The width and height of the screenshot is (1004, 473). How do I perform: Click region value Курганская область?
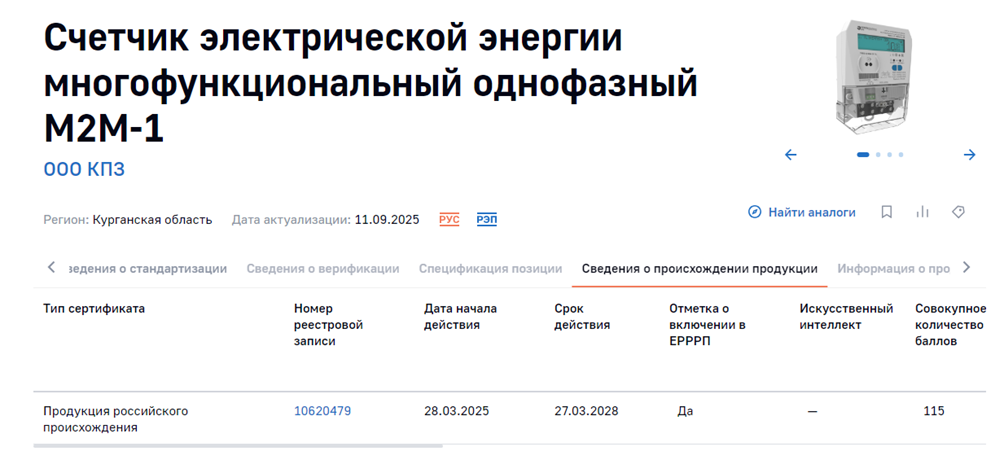152,220
